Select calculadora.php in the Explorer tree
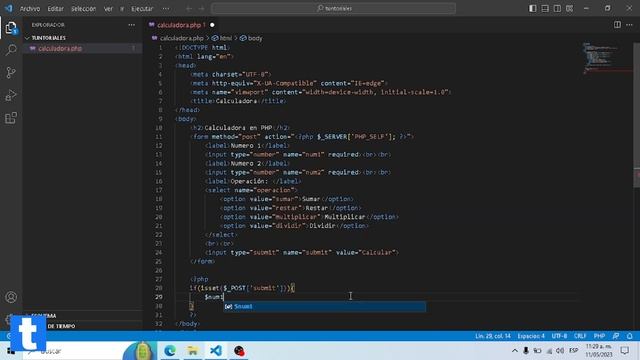The image size is (640, 360). click(60, 48)
